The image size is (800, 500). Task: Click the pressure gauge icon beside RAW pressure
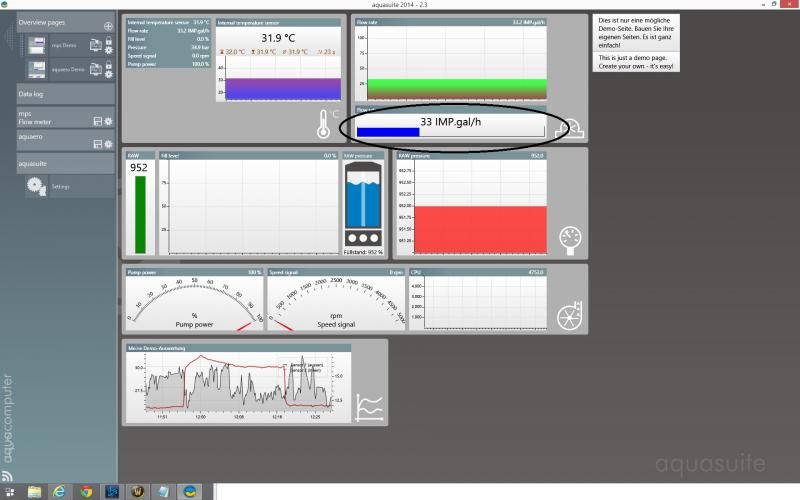571,237
